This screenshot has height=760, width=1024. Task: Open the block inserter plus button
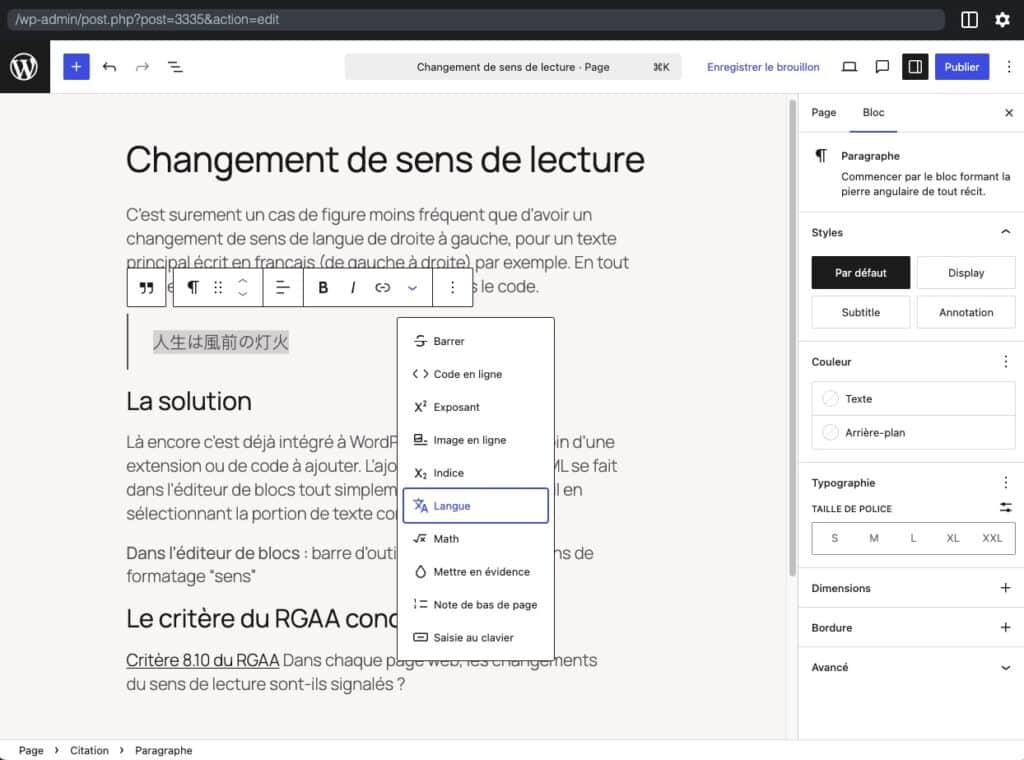76,67
